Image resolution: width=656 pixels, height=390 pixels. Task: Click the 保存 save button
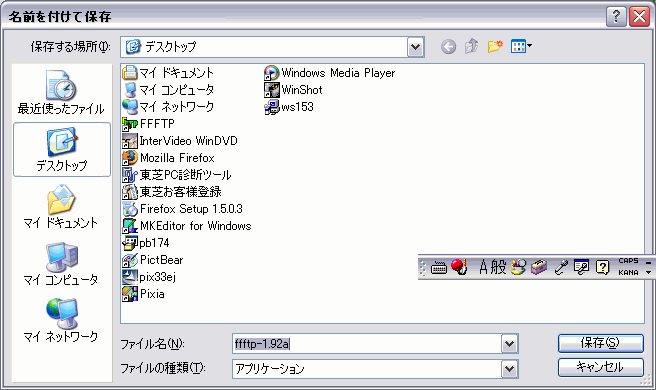point(600,343)
